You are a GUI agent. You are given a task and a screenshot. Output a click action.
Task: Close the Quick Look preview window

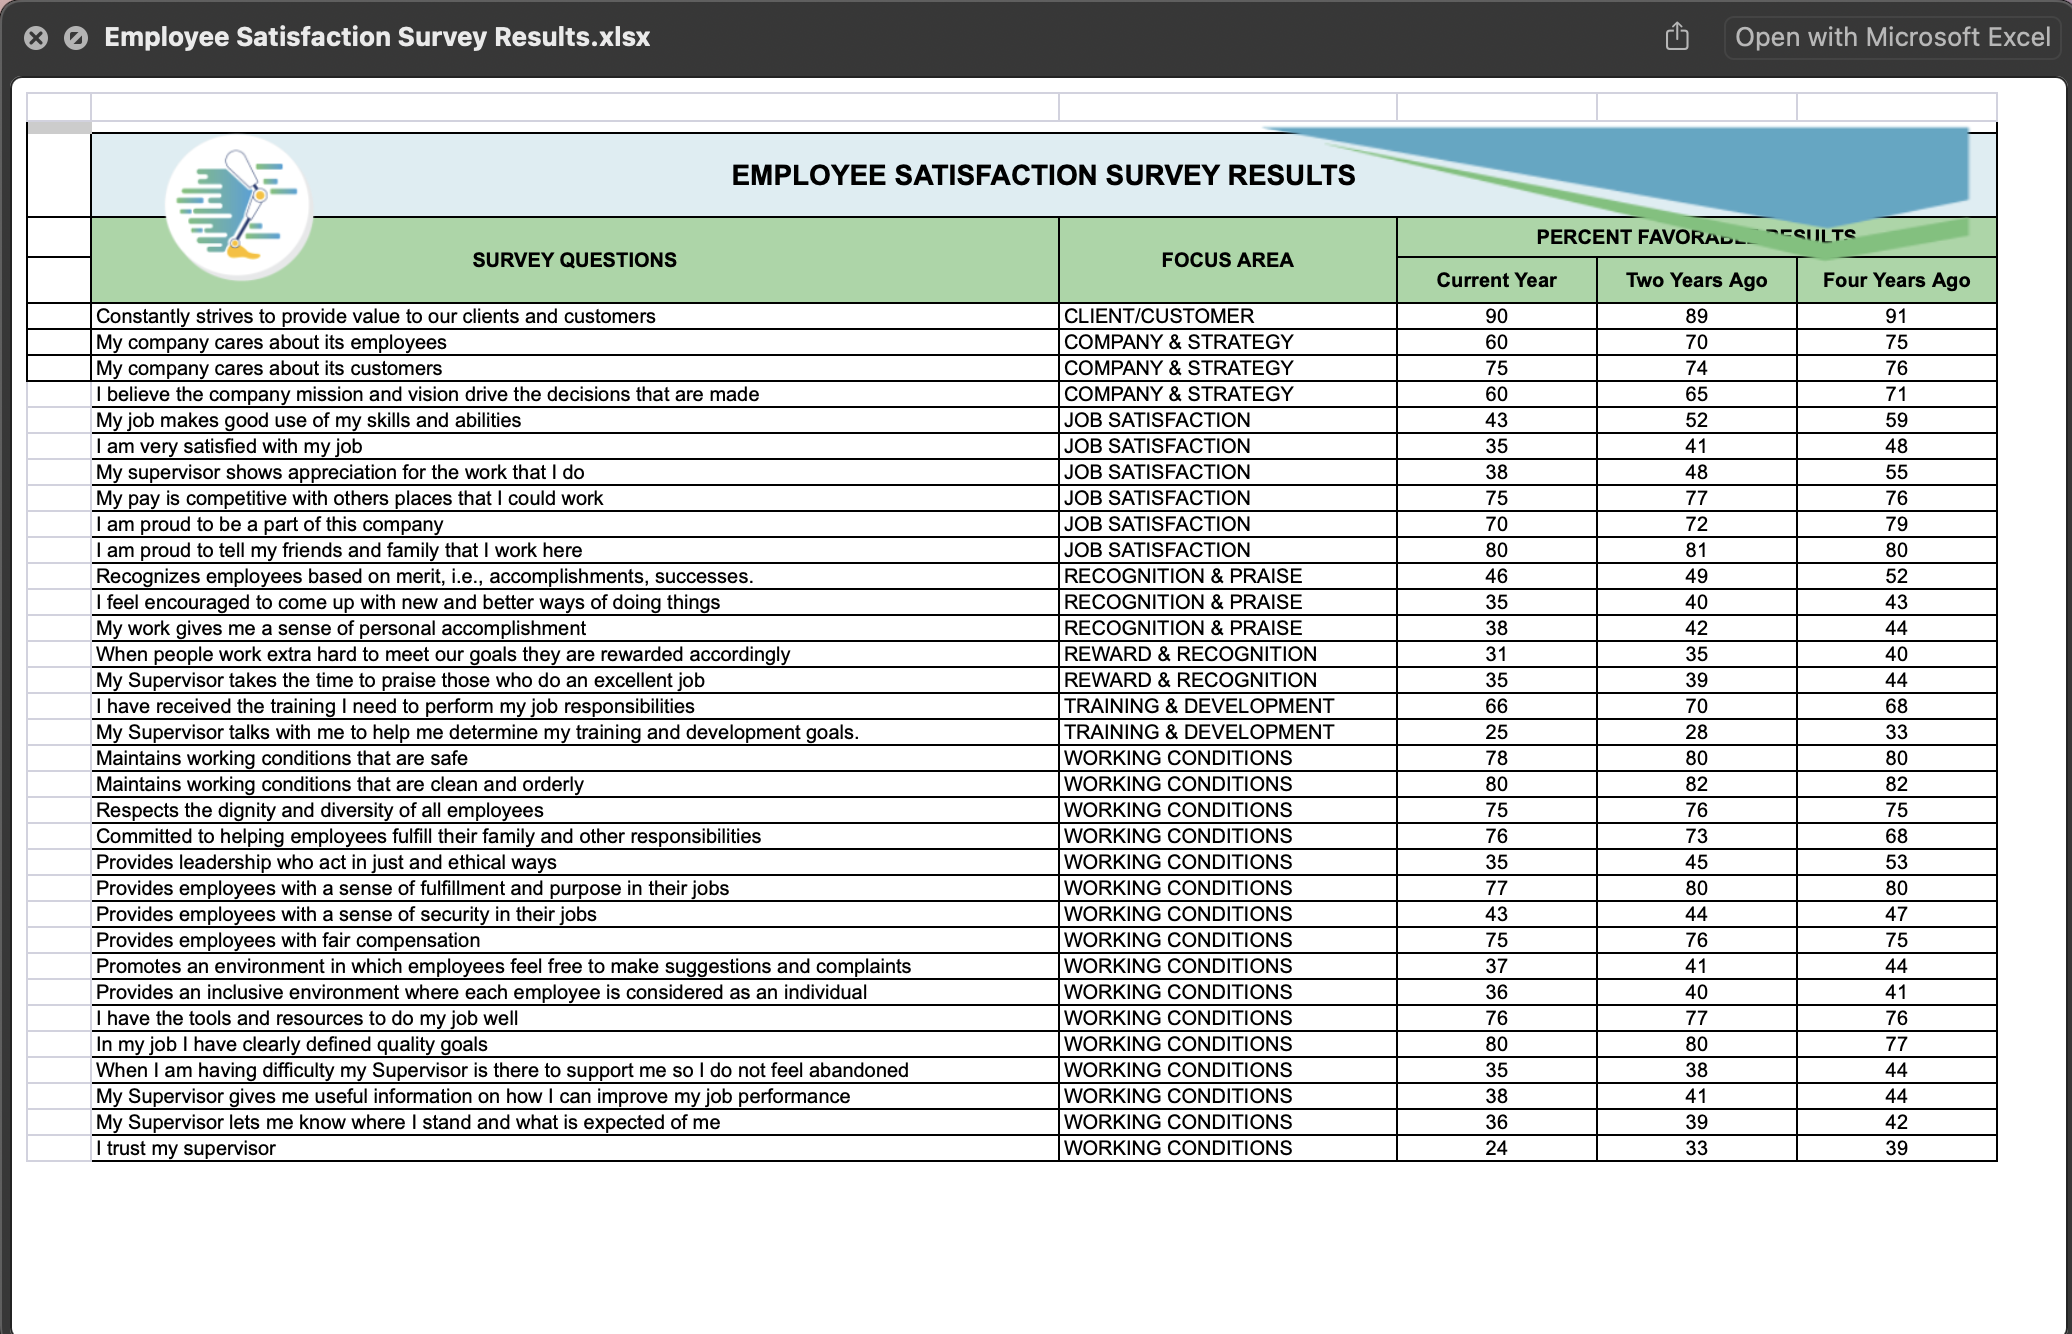(x=36, y=38)
